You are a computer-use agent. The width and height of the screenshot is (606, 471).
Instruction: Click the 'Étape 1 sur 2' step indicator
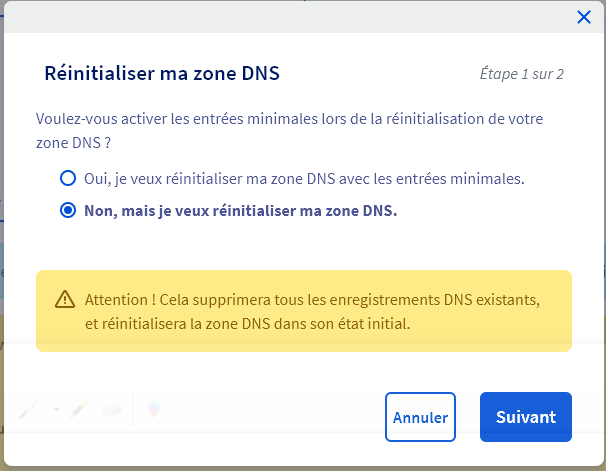522,74
